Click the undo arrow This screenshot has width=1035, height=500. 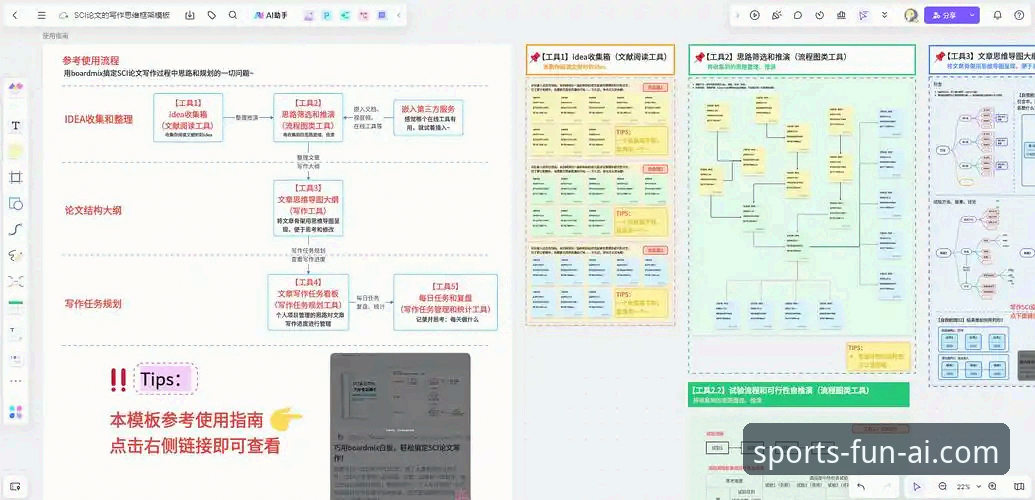861,486
